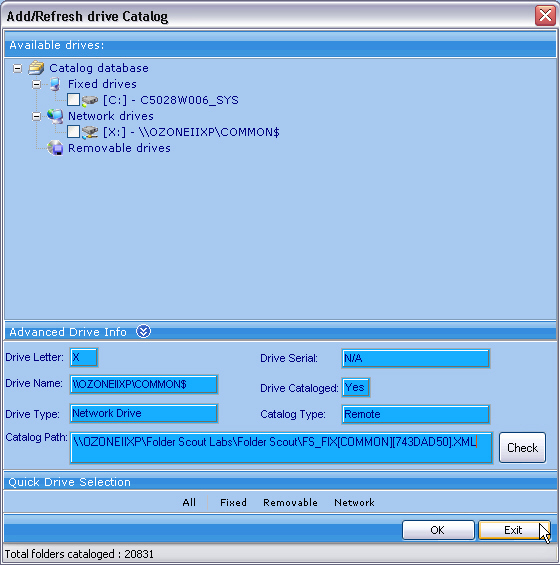Select [C:] - C5028W006_SYS entry
The width and height of the screenshot is (560, 565).
click(x=171, y=100)
